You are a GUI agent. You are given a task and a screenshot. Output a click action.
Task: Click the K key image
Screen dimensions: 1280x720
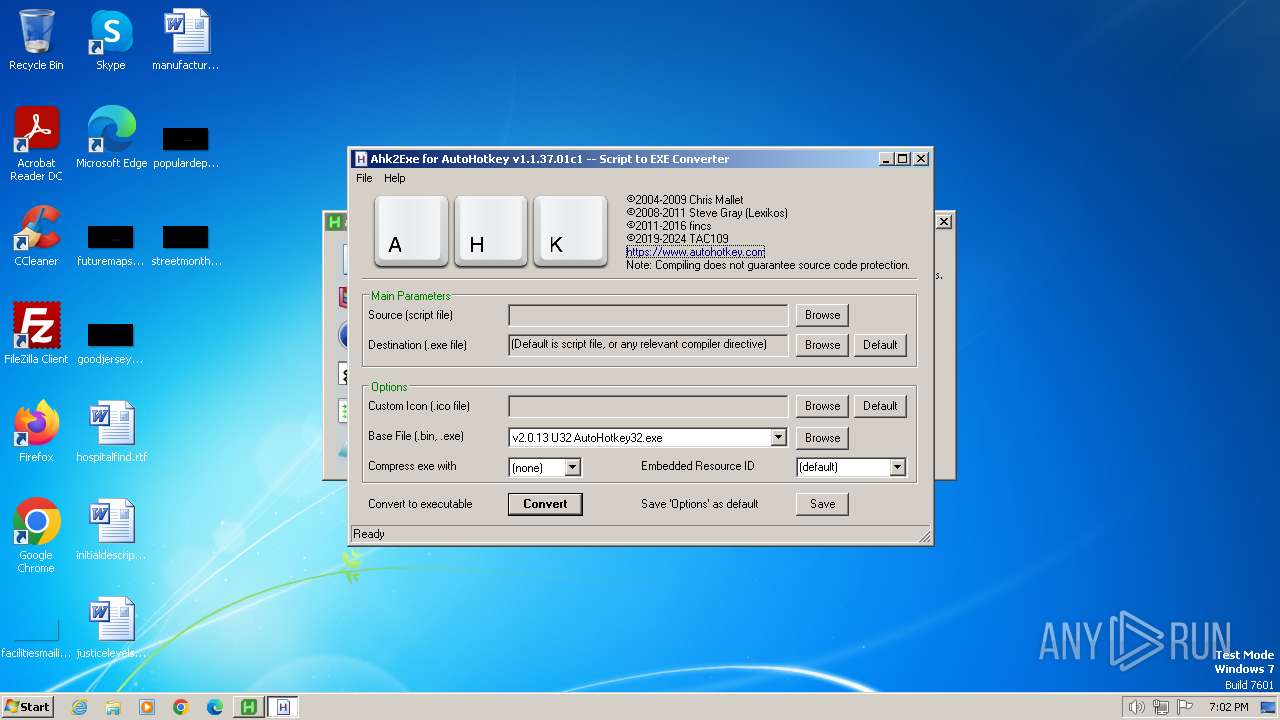570,231
